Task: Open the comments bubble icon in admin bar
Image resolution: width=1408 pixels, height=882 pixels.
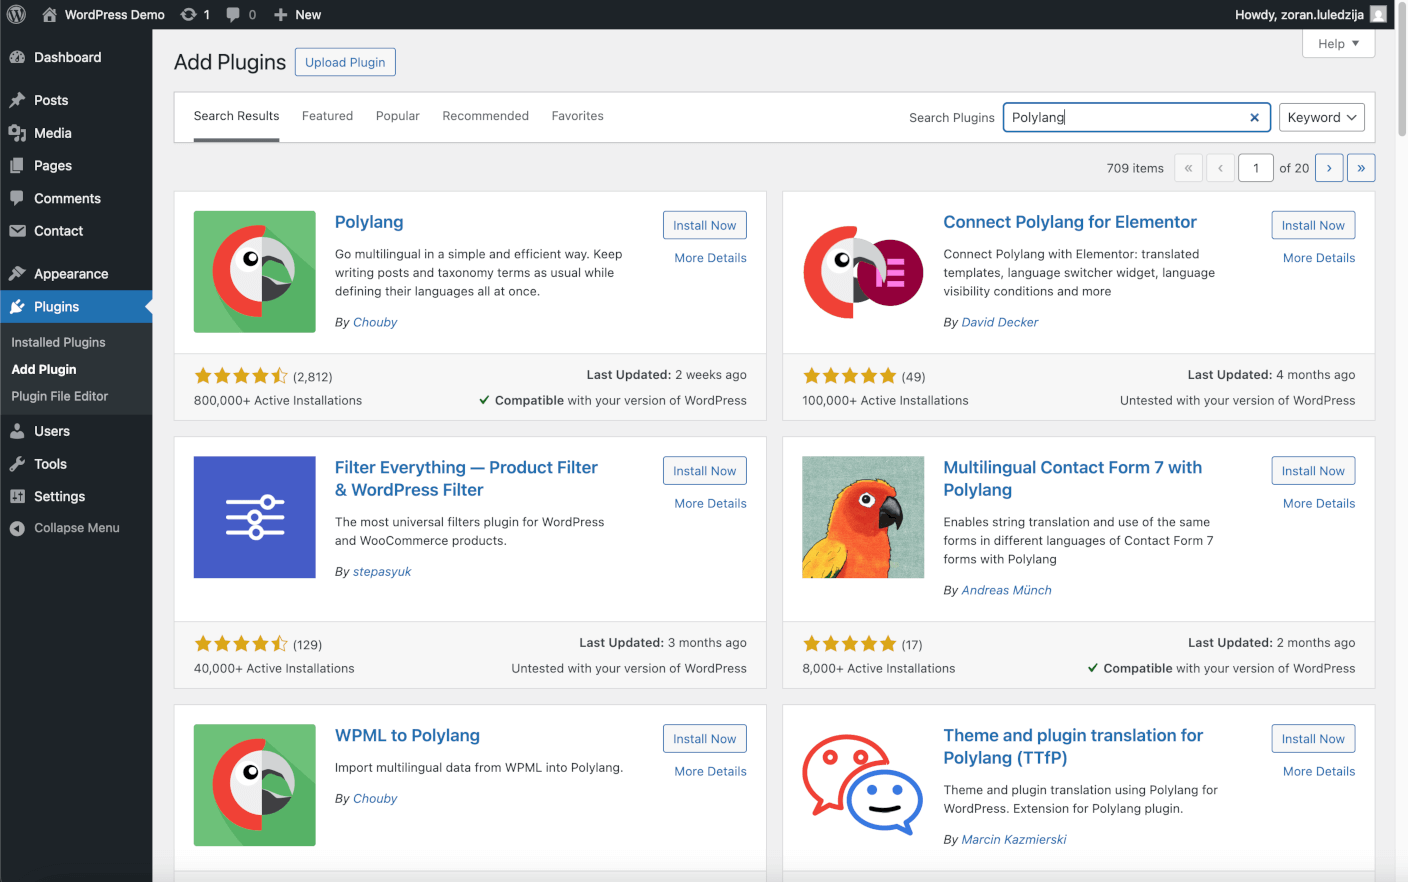Action: coord(233,14)
